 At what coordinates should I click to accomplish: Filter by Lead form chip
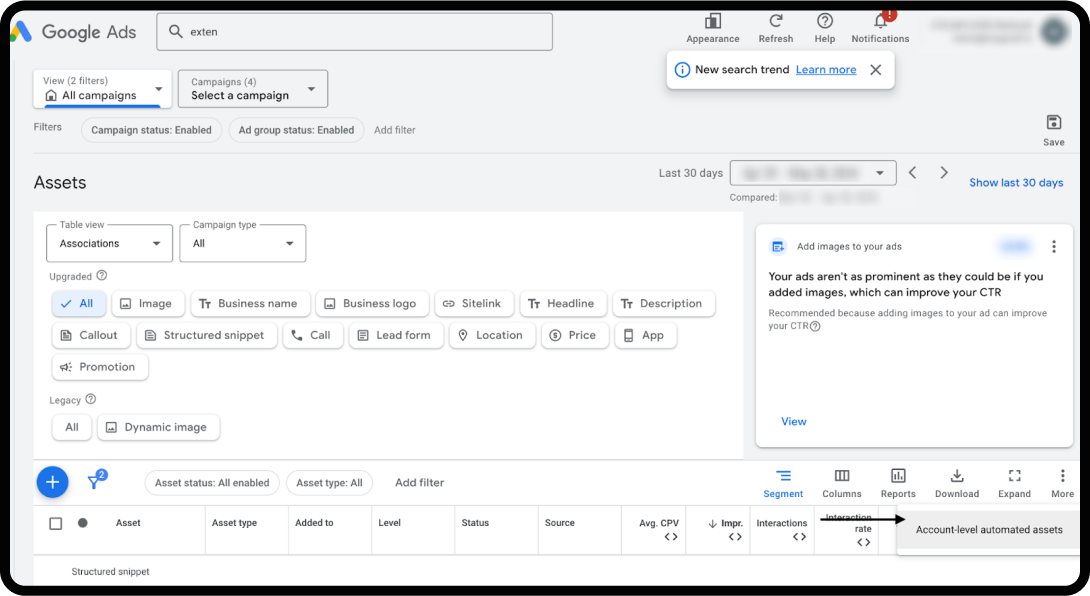[396, 335]
